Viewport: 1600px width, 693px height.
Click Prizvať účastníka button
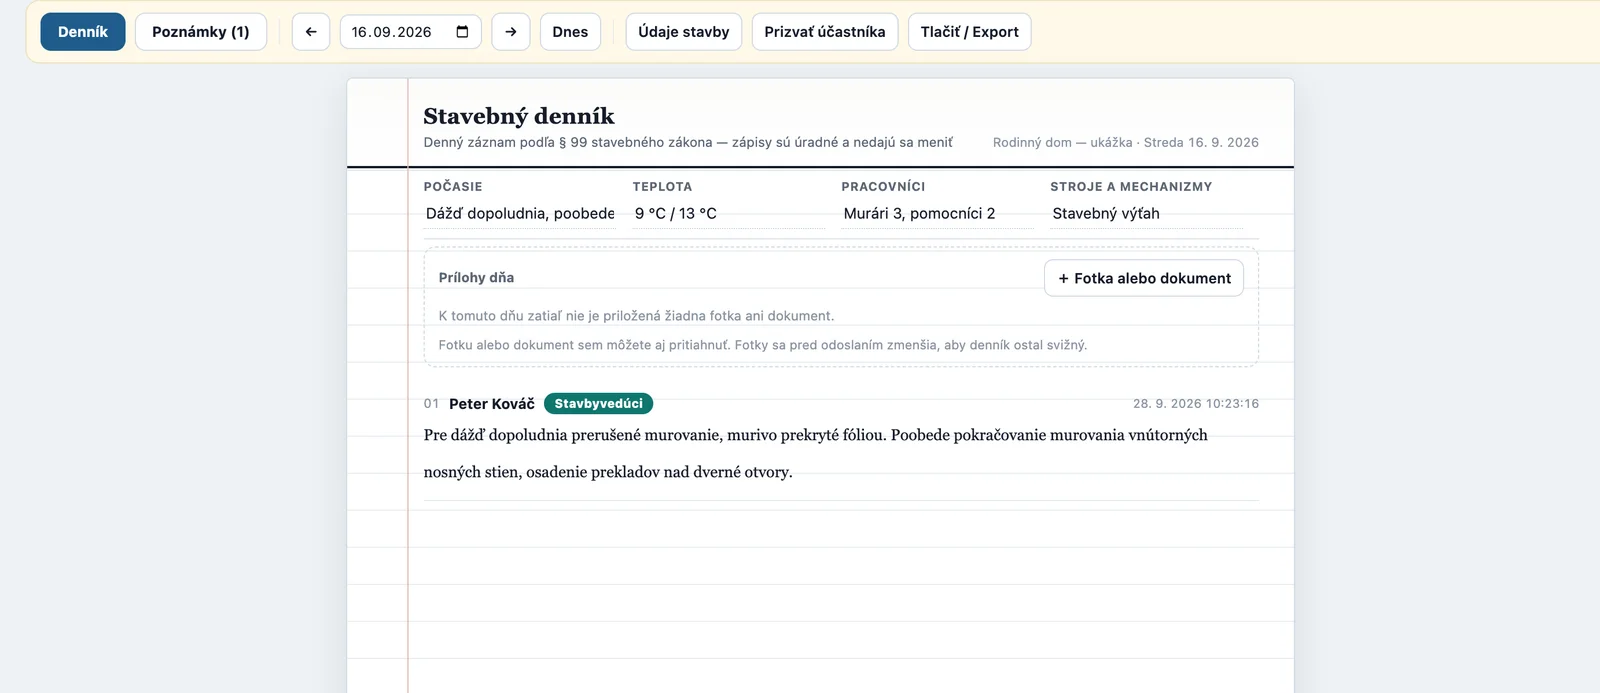tap(825, 32)
